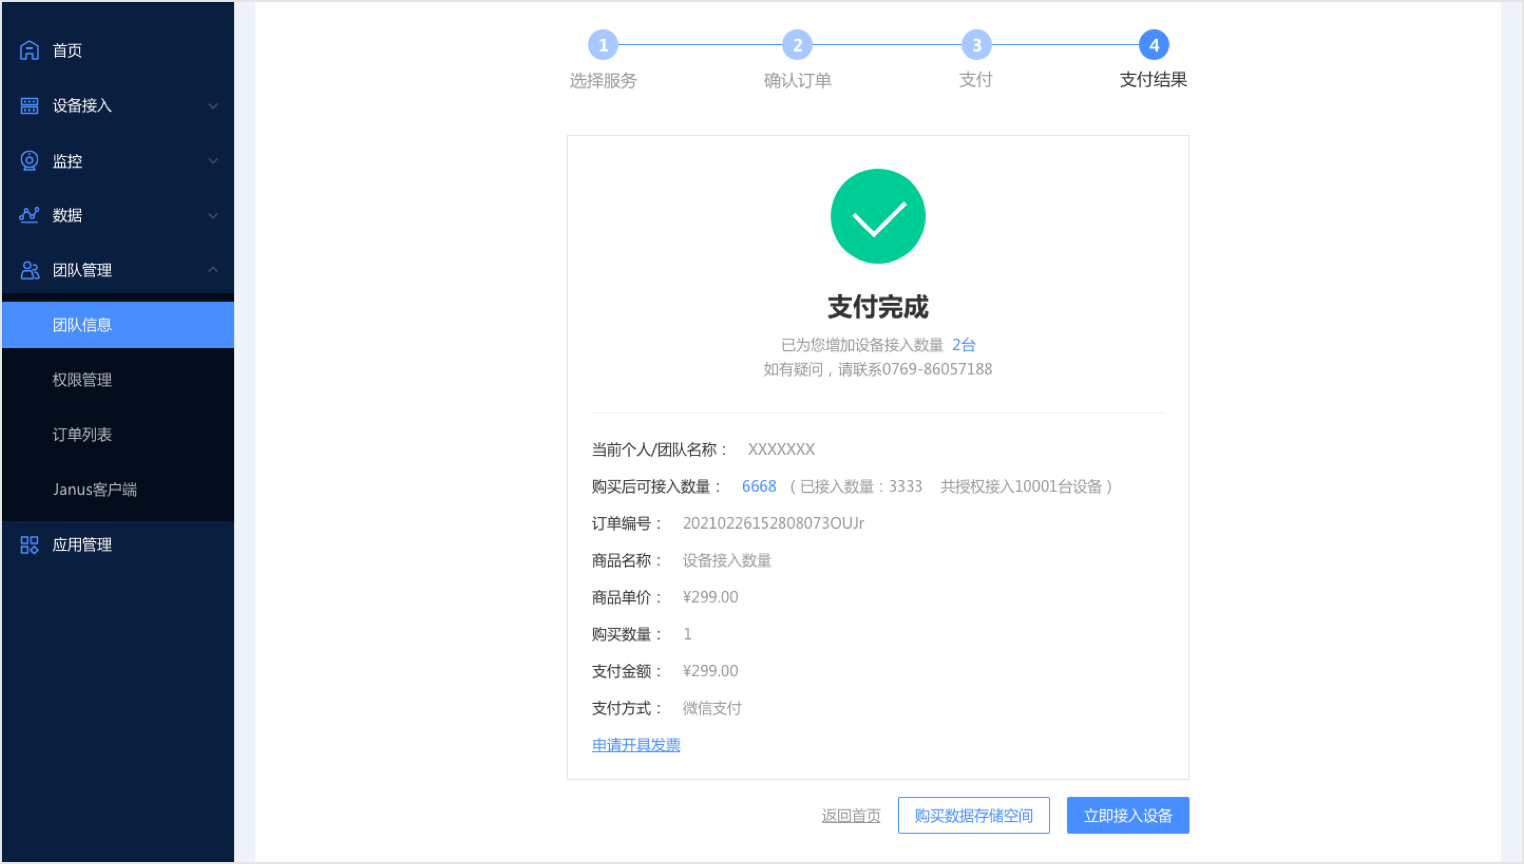
Task: Click the device access icon
Action: pos(30,106)
